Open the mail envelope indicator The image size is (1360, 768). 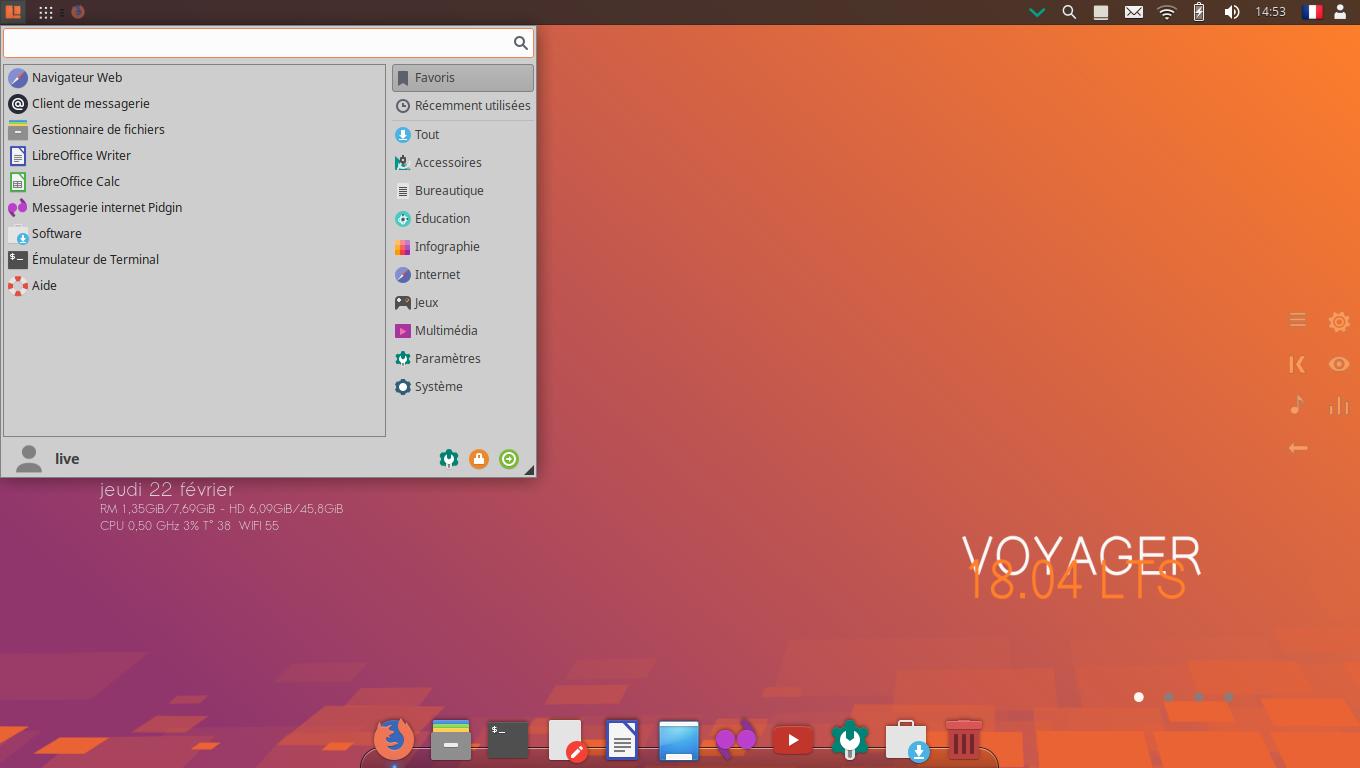(x=1134, y=12)
